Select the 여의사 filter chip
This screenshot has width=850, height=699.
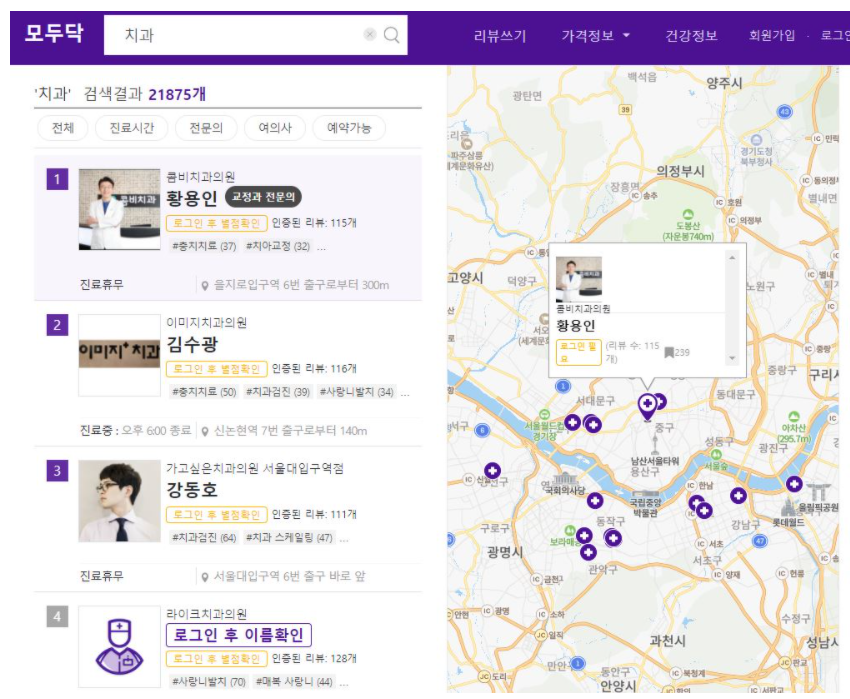click(x=275, y=128)
